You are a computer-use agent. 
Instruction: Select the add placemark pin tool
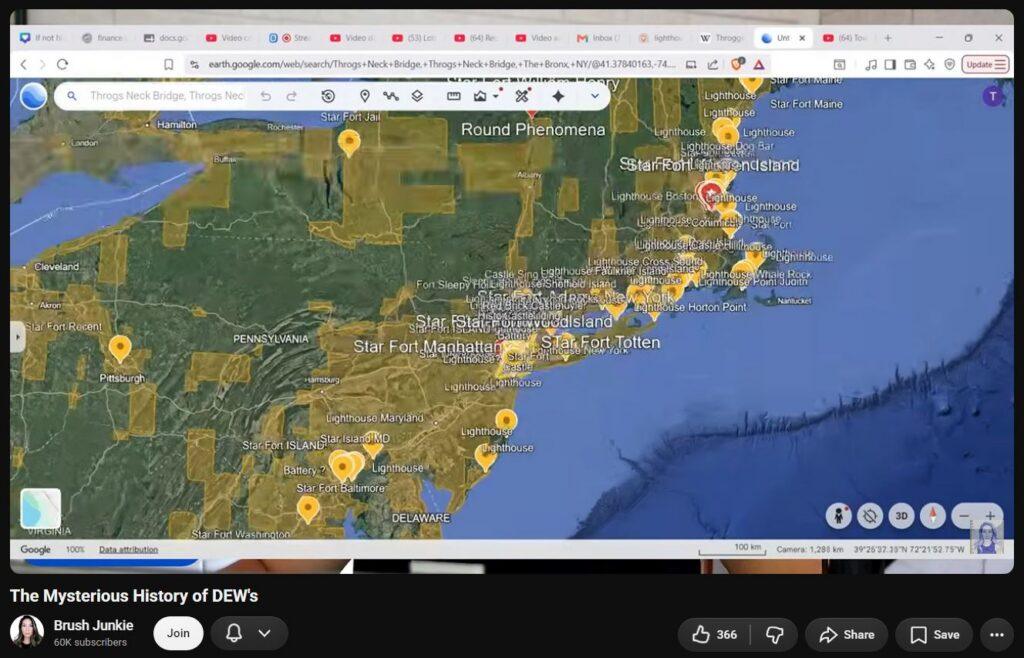click(365, 96)
